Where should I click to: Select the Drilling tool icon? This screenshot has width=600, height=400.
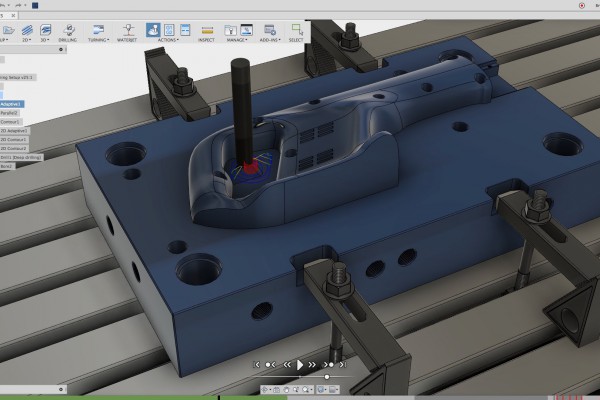68,30
